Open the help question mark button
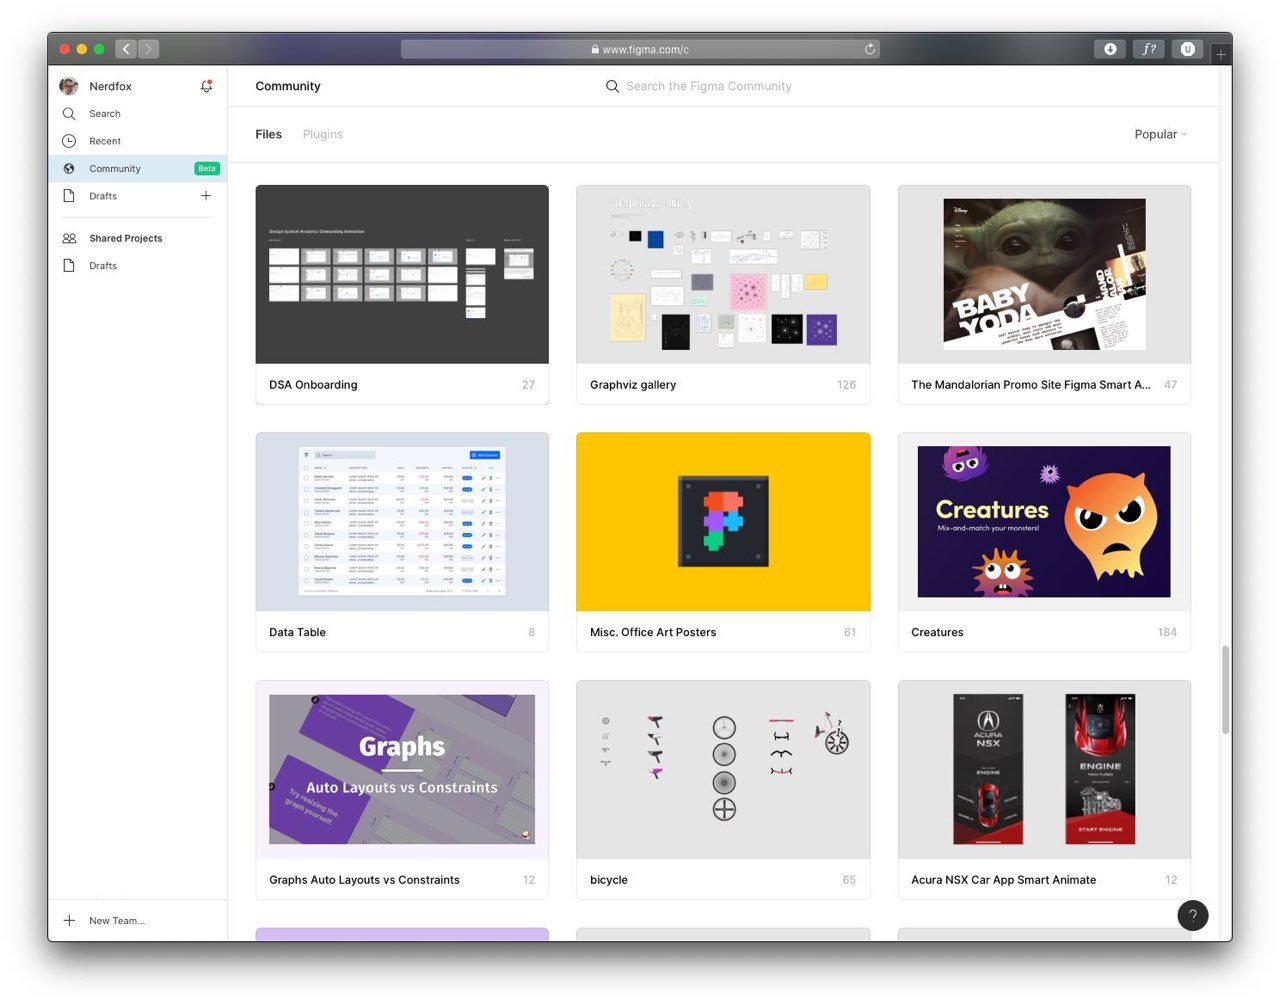 pyautogui.click(x=1192, y=915)
